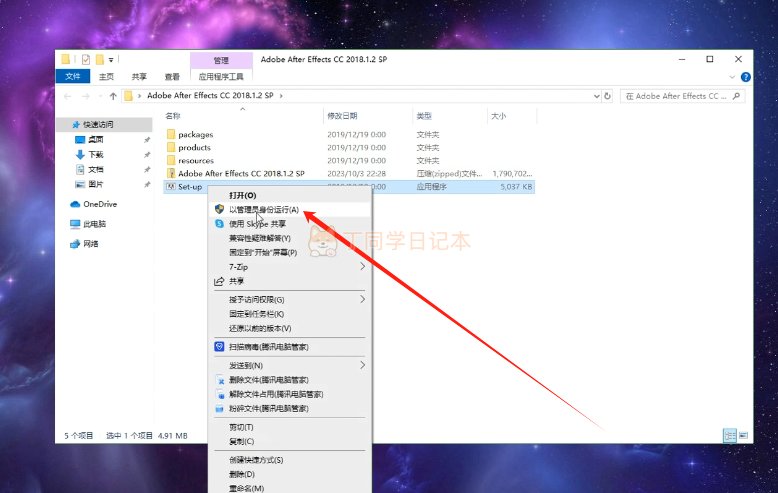778x493 pixels.
Task: Open 桌面 in the navigation pane
Action: 96,140
